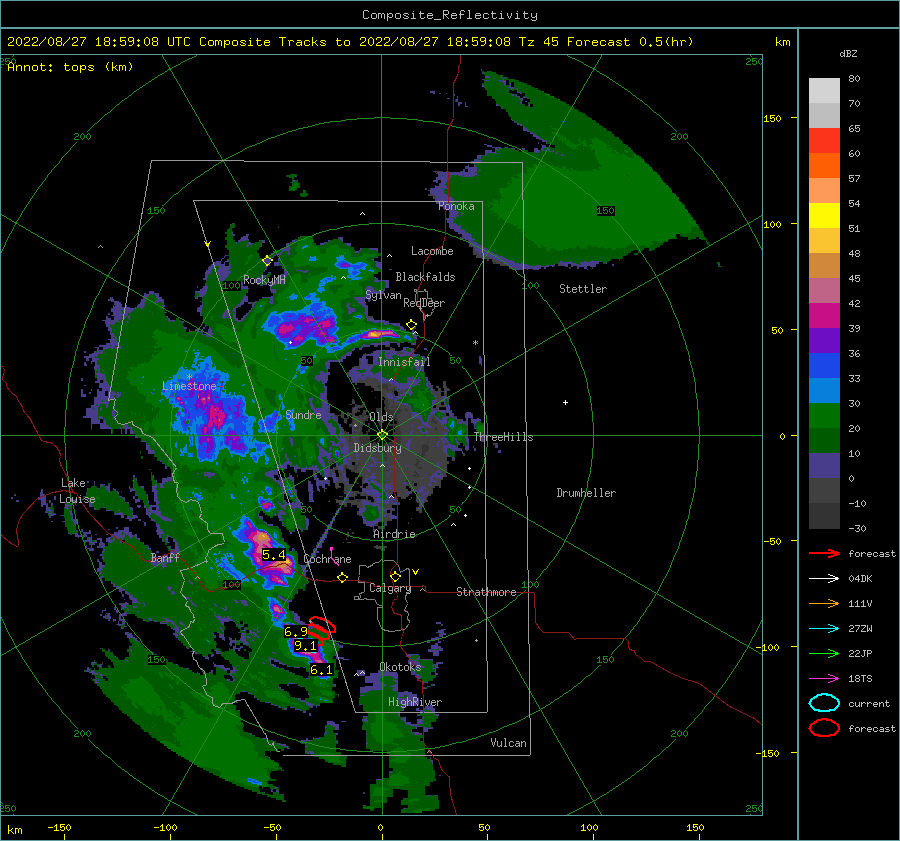The width and height of the screenshot is (900, 841).
Task: Click the Sundre town label
Action: (303, 414)
